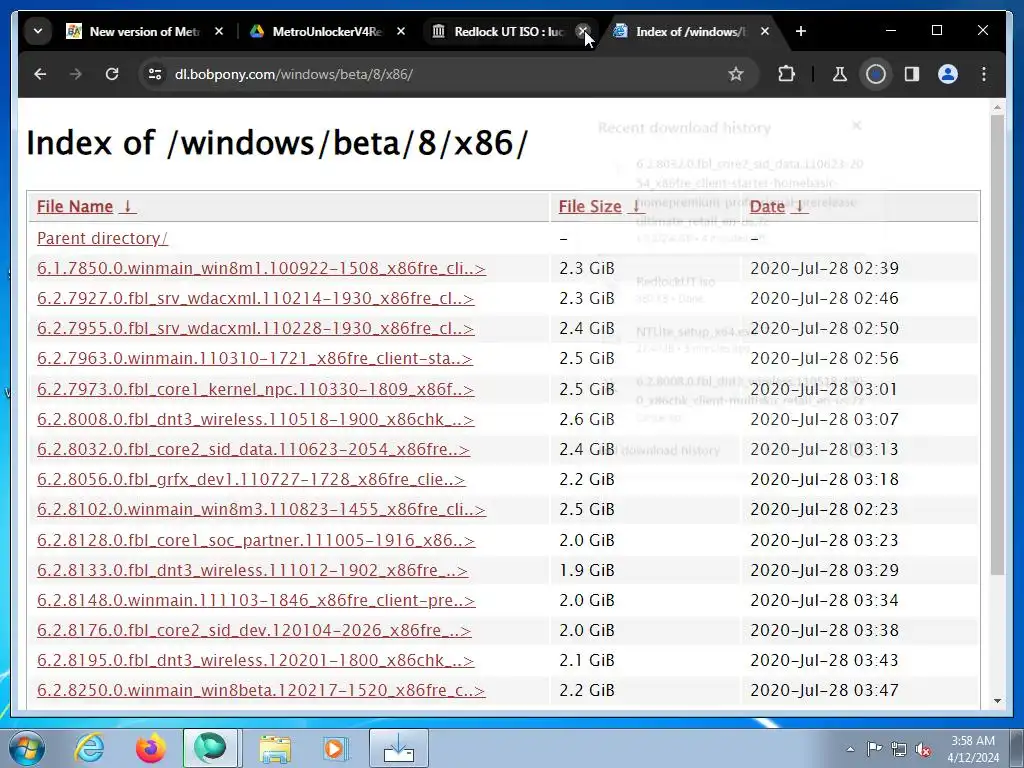Reload the current page
The image size is (1024, 768).
pos(112,74)
